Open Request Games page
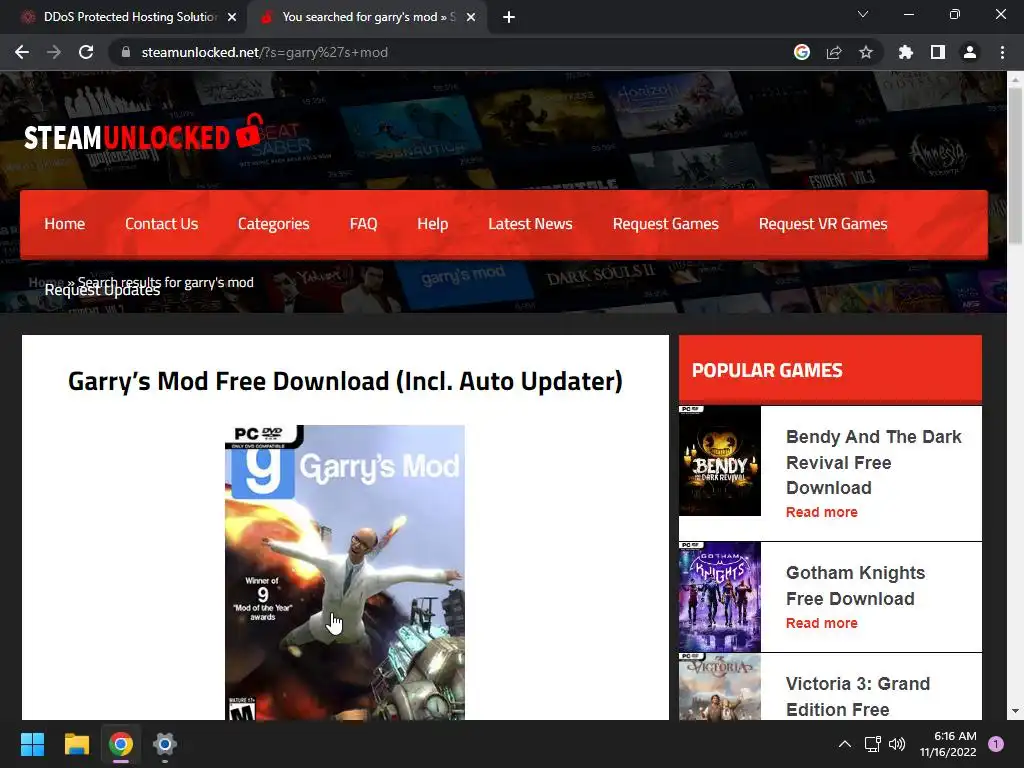The image size is (1024, 768). (x=665, y=224)
